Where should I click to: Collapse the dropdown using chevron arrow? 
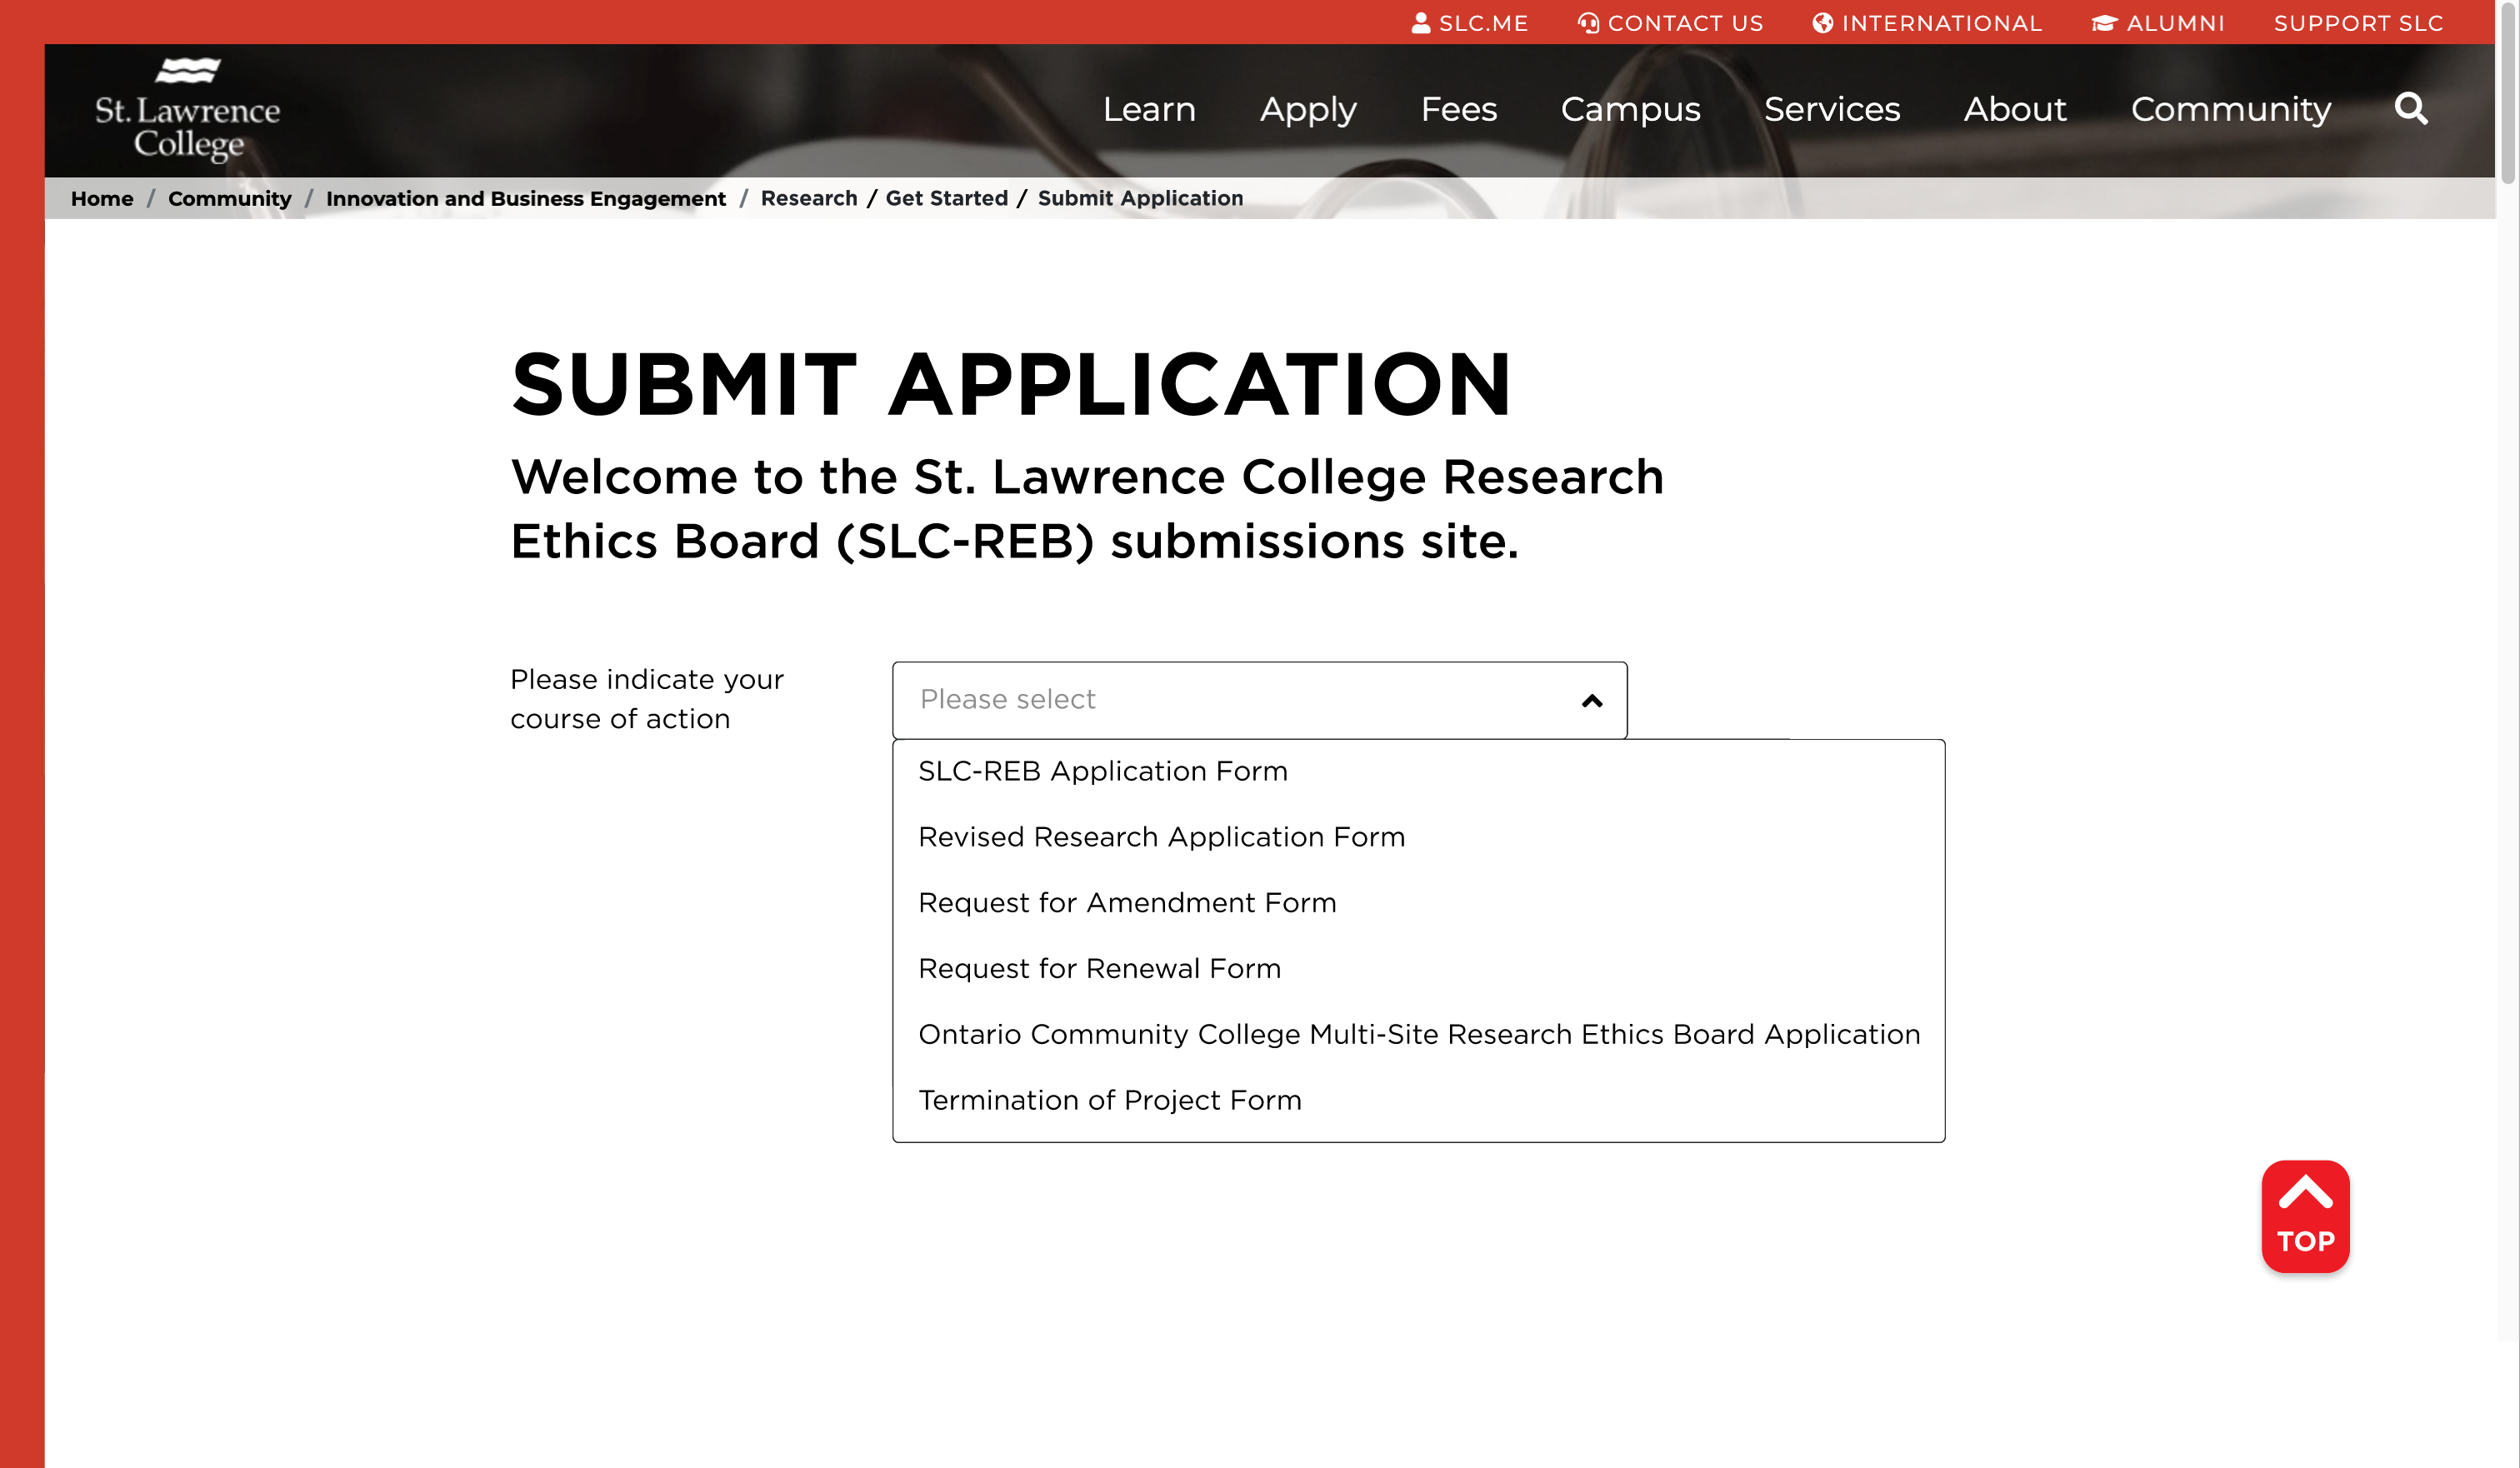(1591, 701)
